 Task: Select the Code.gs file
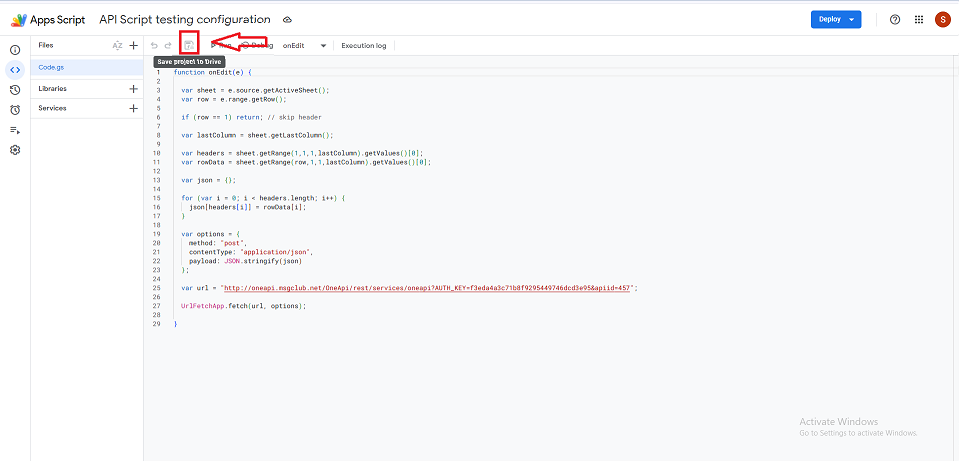click(52, 67)
